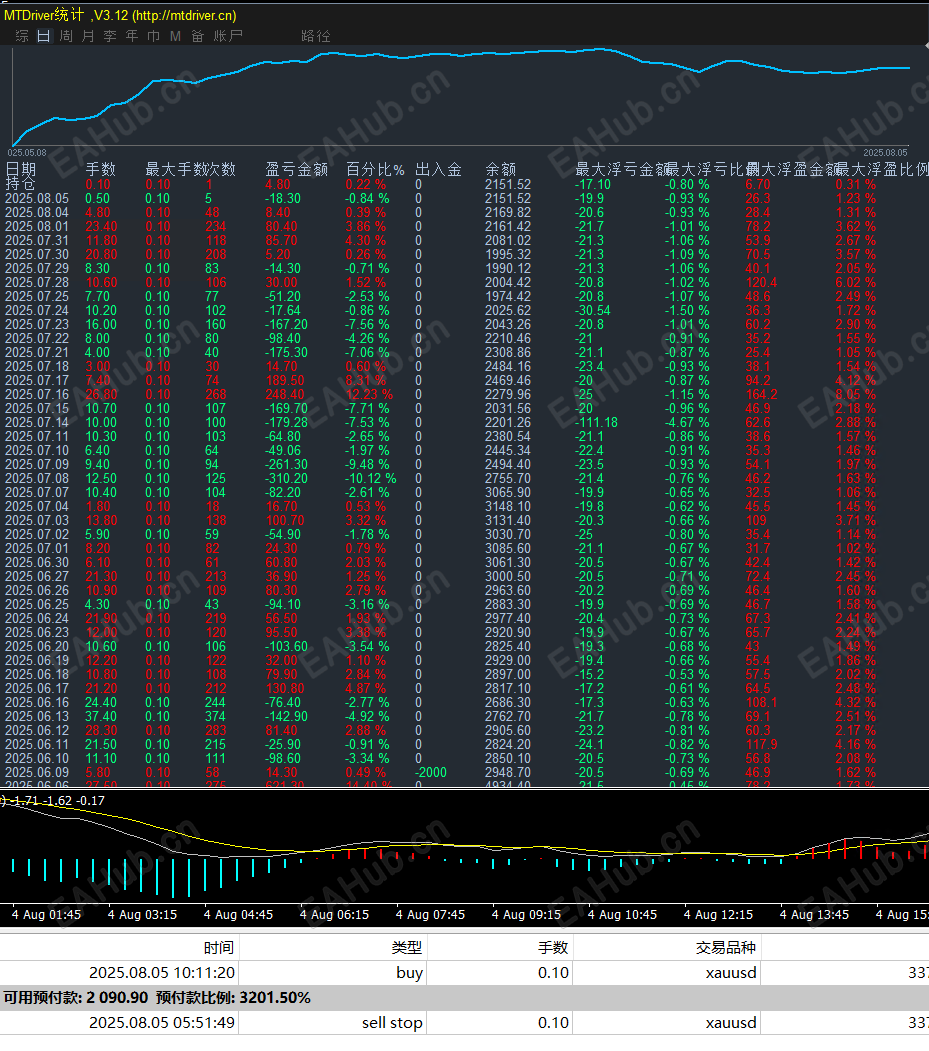Open the 币 currency tab
Viewport: 929px width, 1051px height.
click(x=153, y=36)
